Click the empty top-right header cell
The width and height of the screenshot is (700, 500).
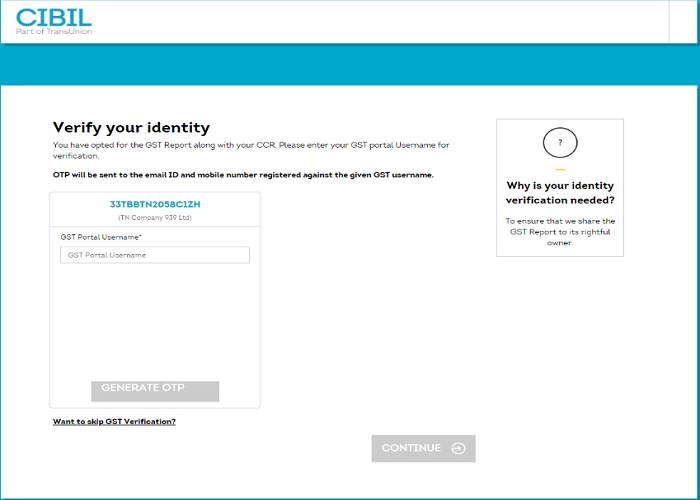[683, 21]
